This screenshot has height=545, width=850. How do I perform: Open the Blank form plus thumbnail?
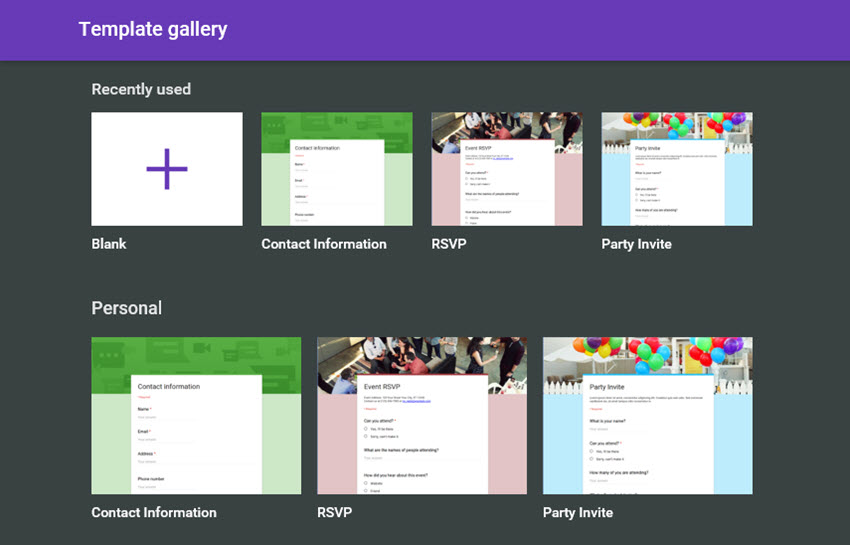click(167, 169)
